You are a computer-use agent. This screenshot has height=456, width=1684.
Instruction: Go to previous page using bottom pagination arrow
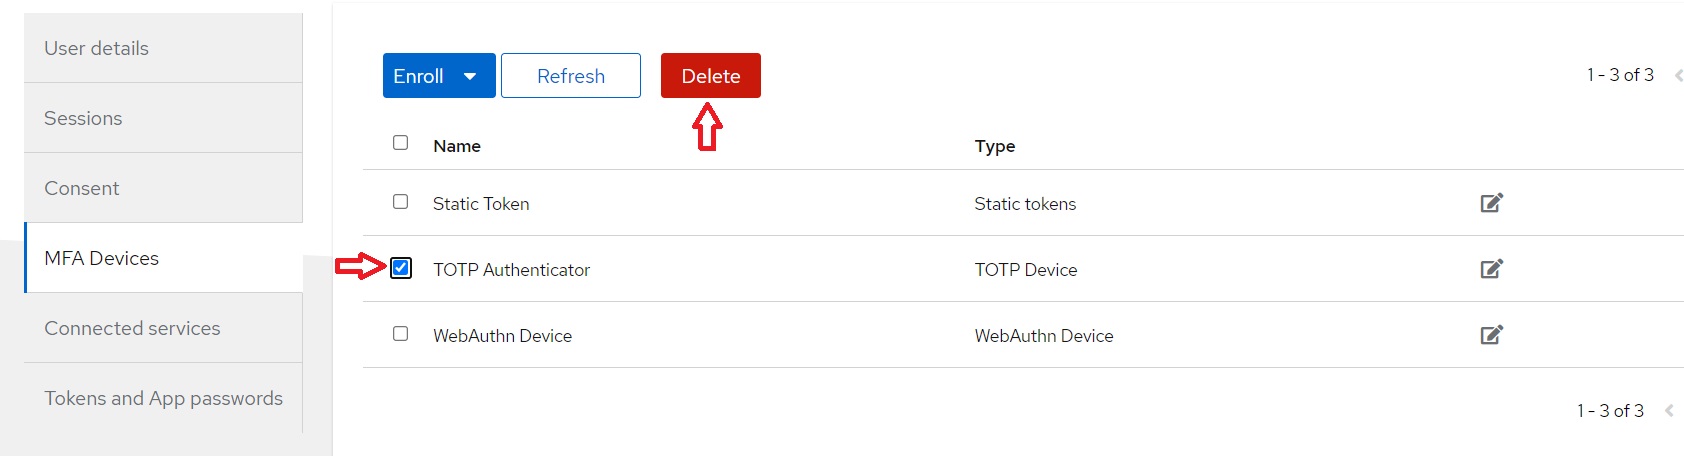point(1668,411)
